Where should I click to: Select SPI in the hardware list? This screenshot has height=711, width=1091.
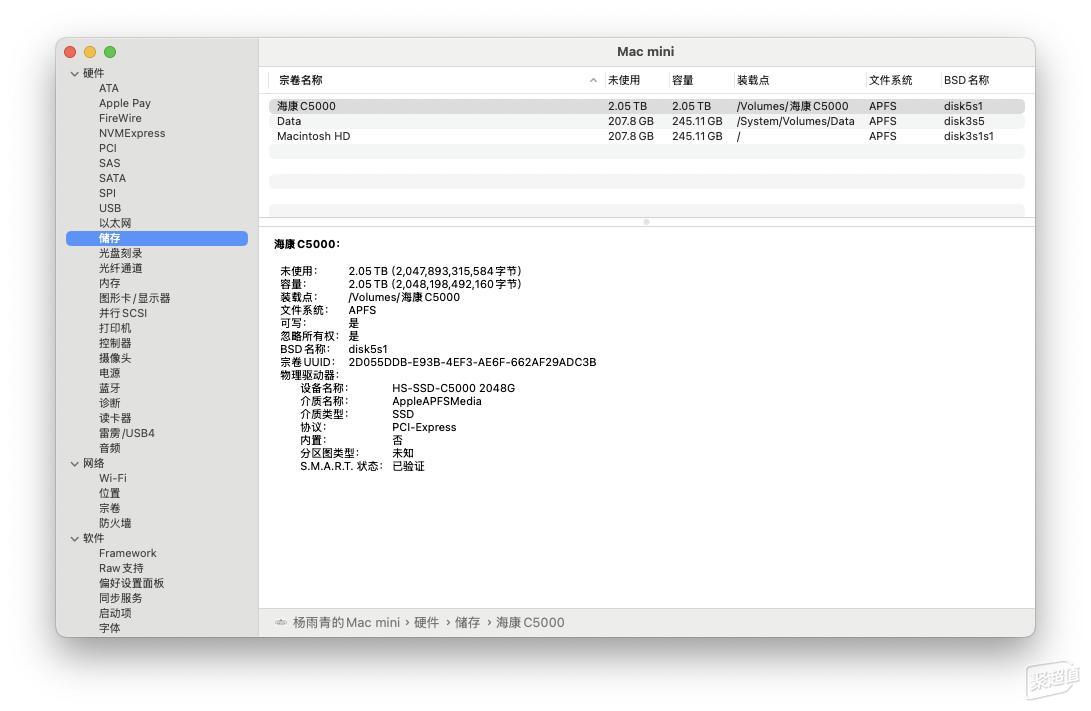[x=107, y=193]
